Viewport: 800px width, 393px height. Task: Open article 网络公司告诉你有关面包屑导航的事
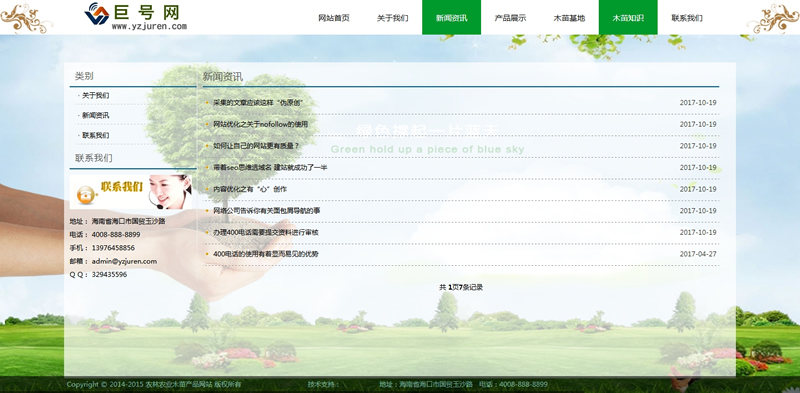267,210
